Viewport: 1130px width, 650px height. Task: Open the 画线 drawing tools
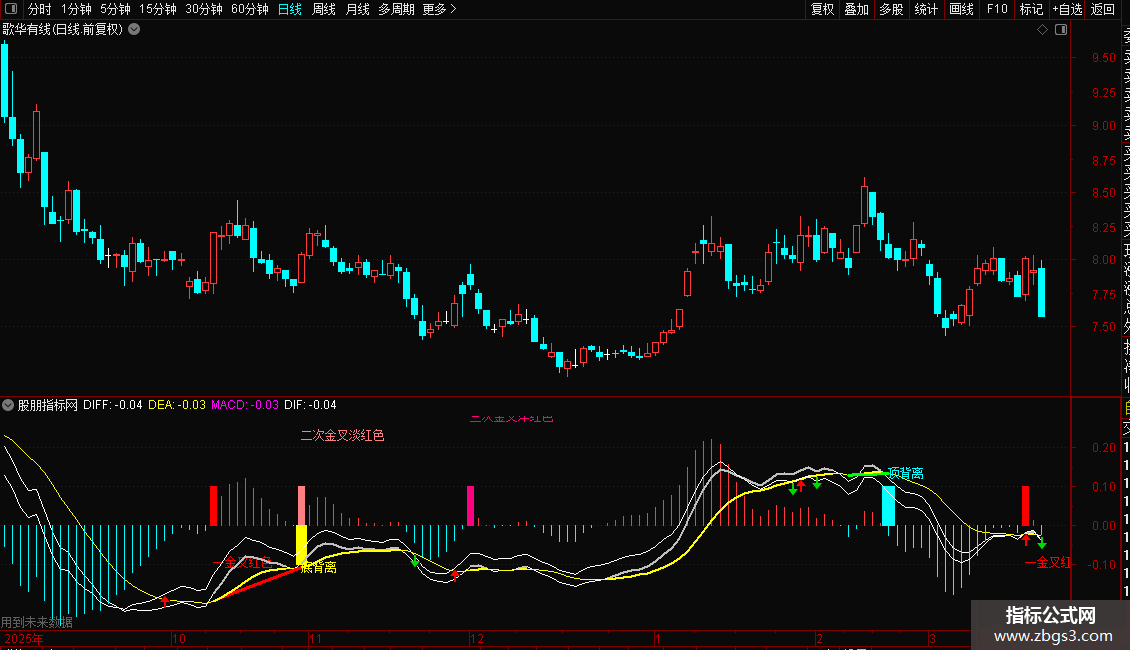pos(961,9)
